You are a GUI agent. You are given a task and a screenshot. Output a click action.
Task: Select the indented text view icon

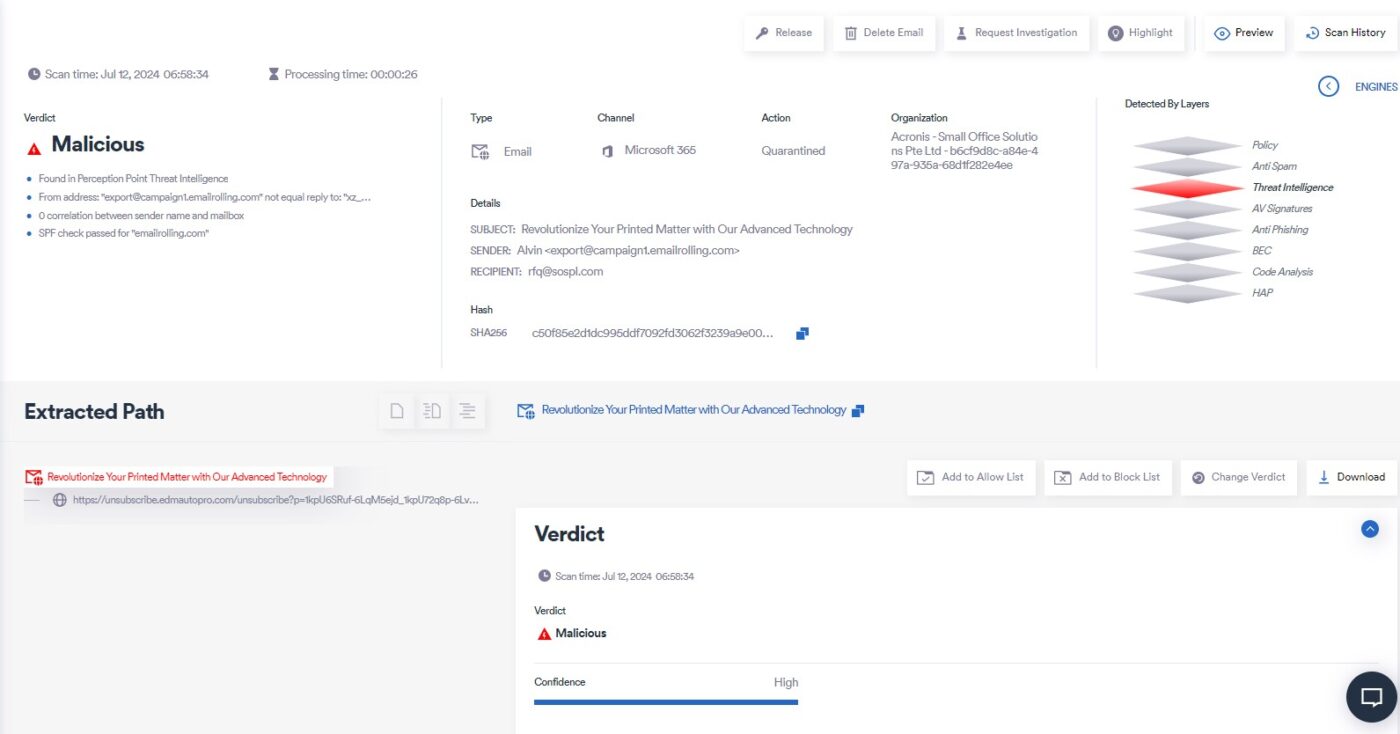(x=468, y=411)
